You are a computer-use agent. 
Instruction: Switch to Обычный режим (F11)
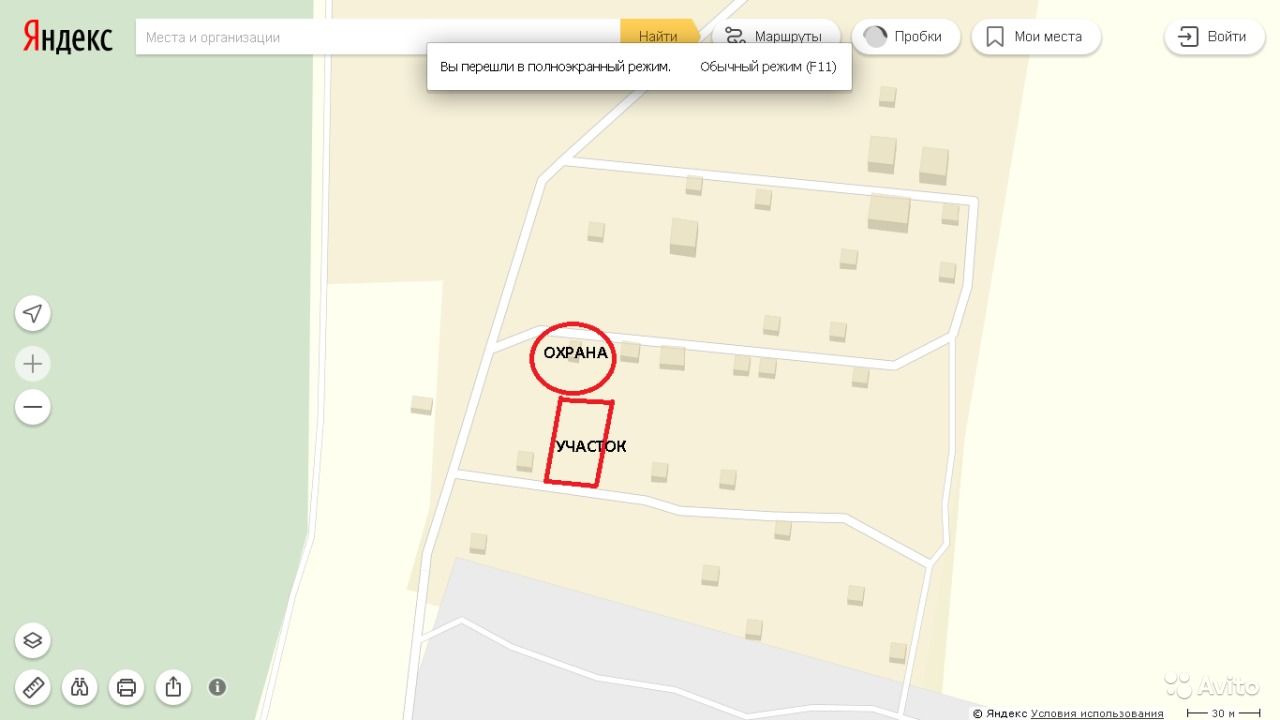point(768,67)
